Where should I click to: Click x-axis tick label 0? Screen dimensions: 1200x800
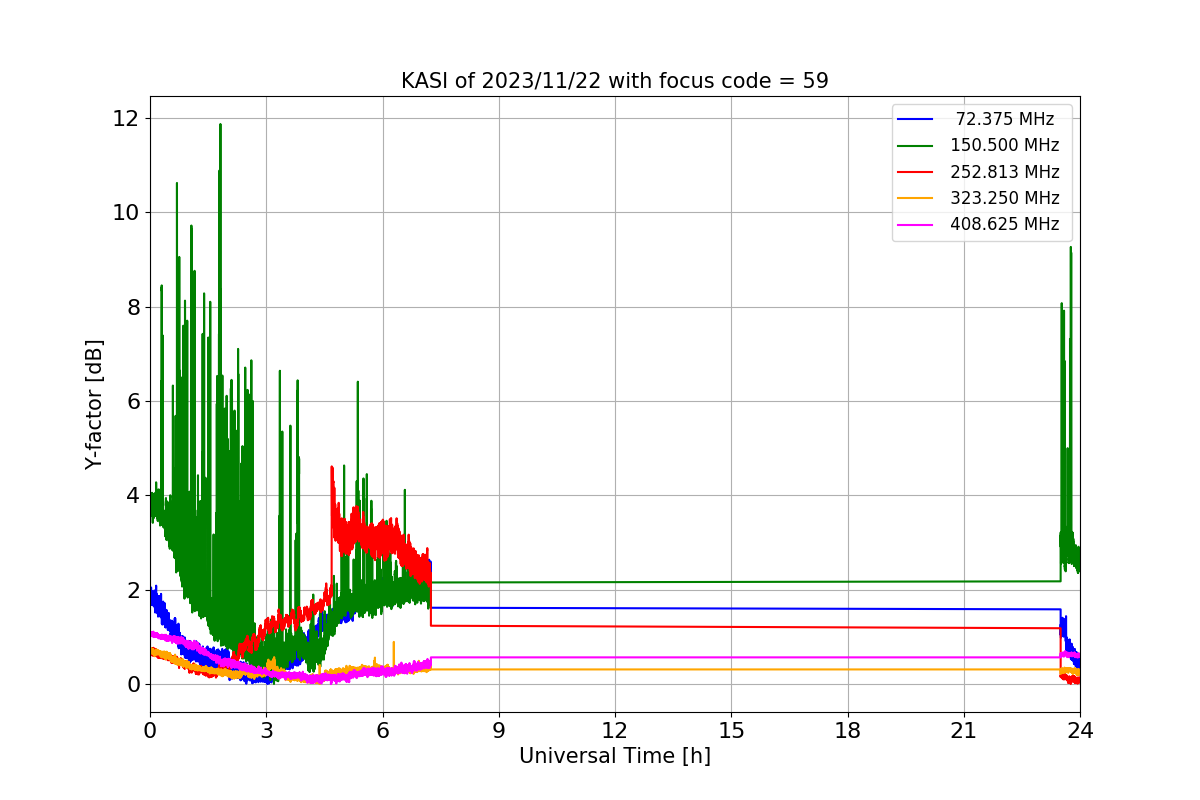coord(150,731)
